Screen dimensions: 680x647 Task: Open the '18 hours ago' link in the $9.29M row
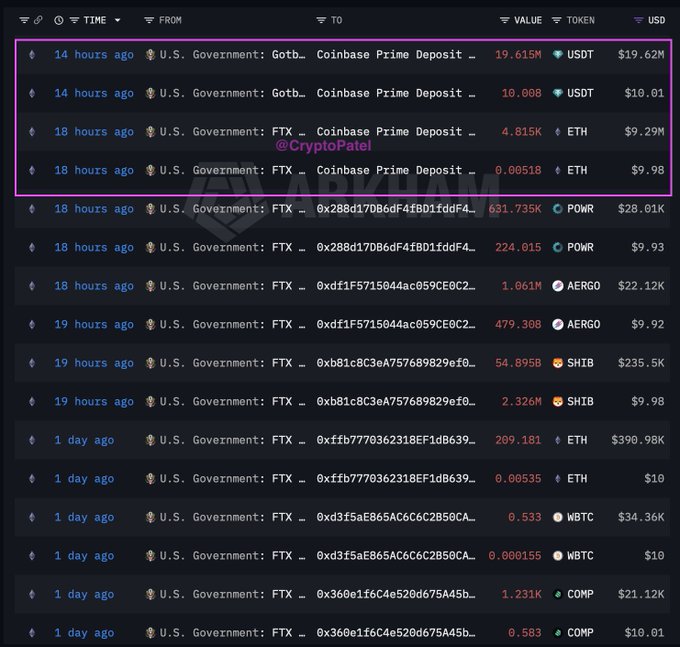(x=94, y=132)
